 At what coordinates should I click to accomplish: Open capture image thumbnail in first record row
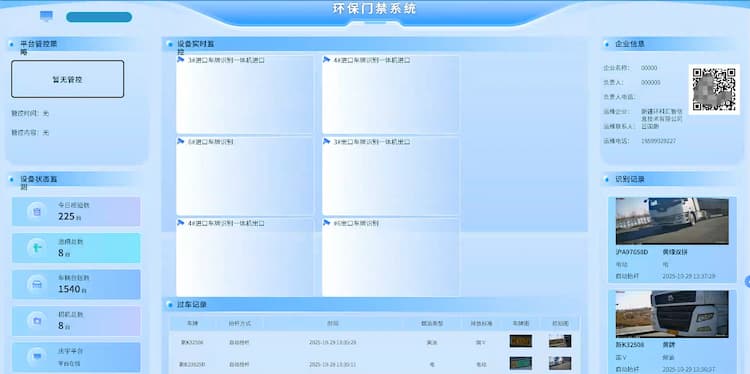pos(560,341)
